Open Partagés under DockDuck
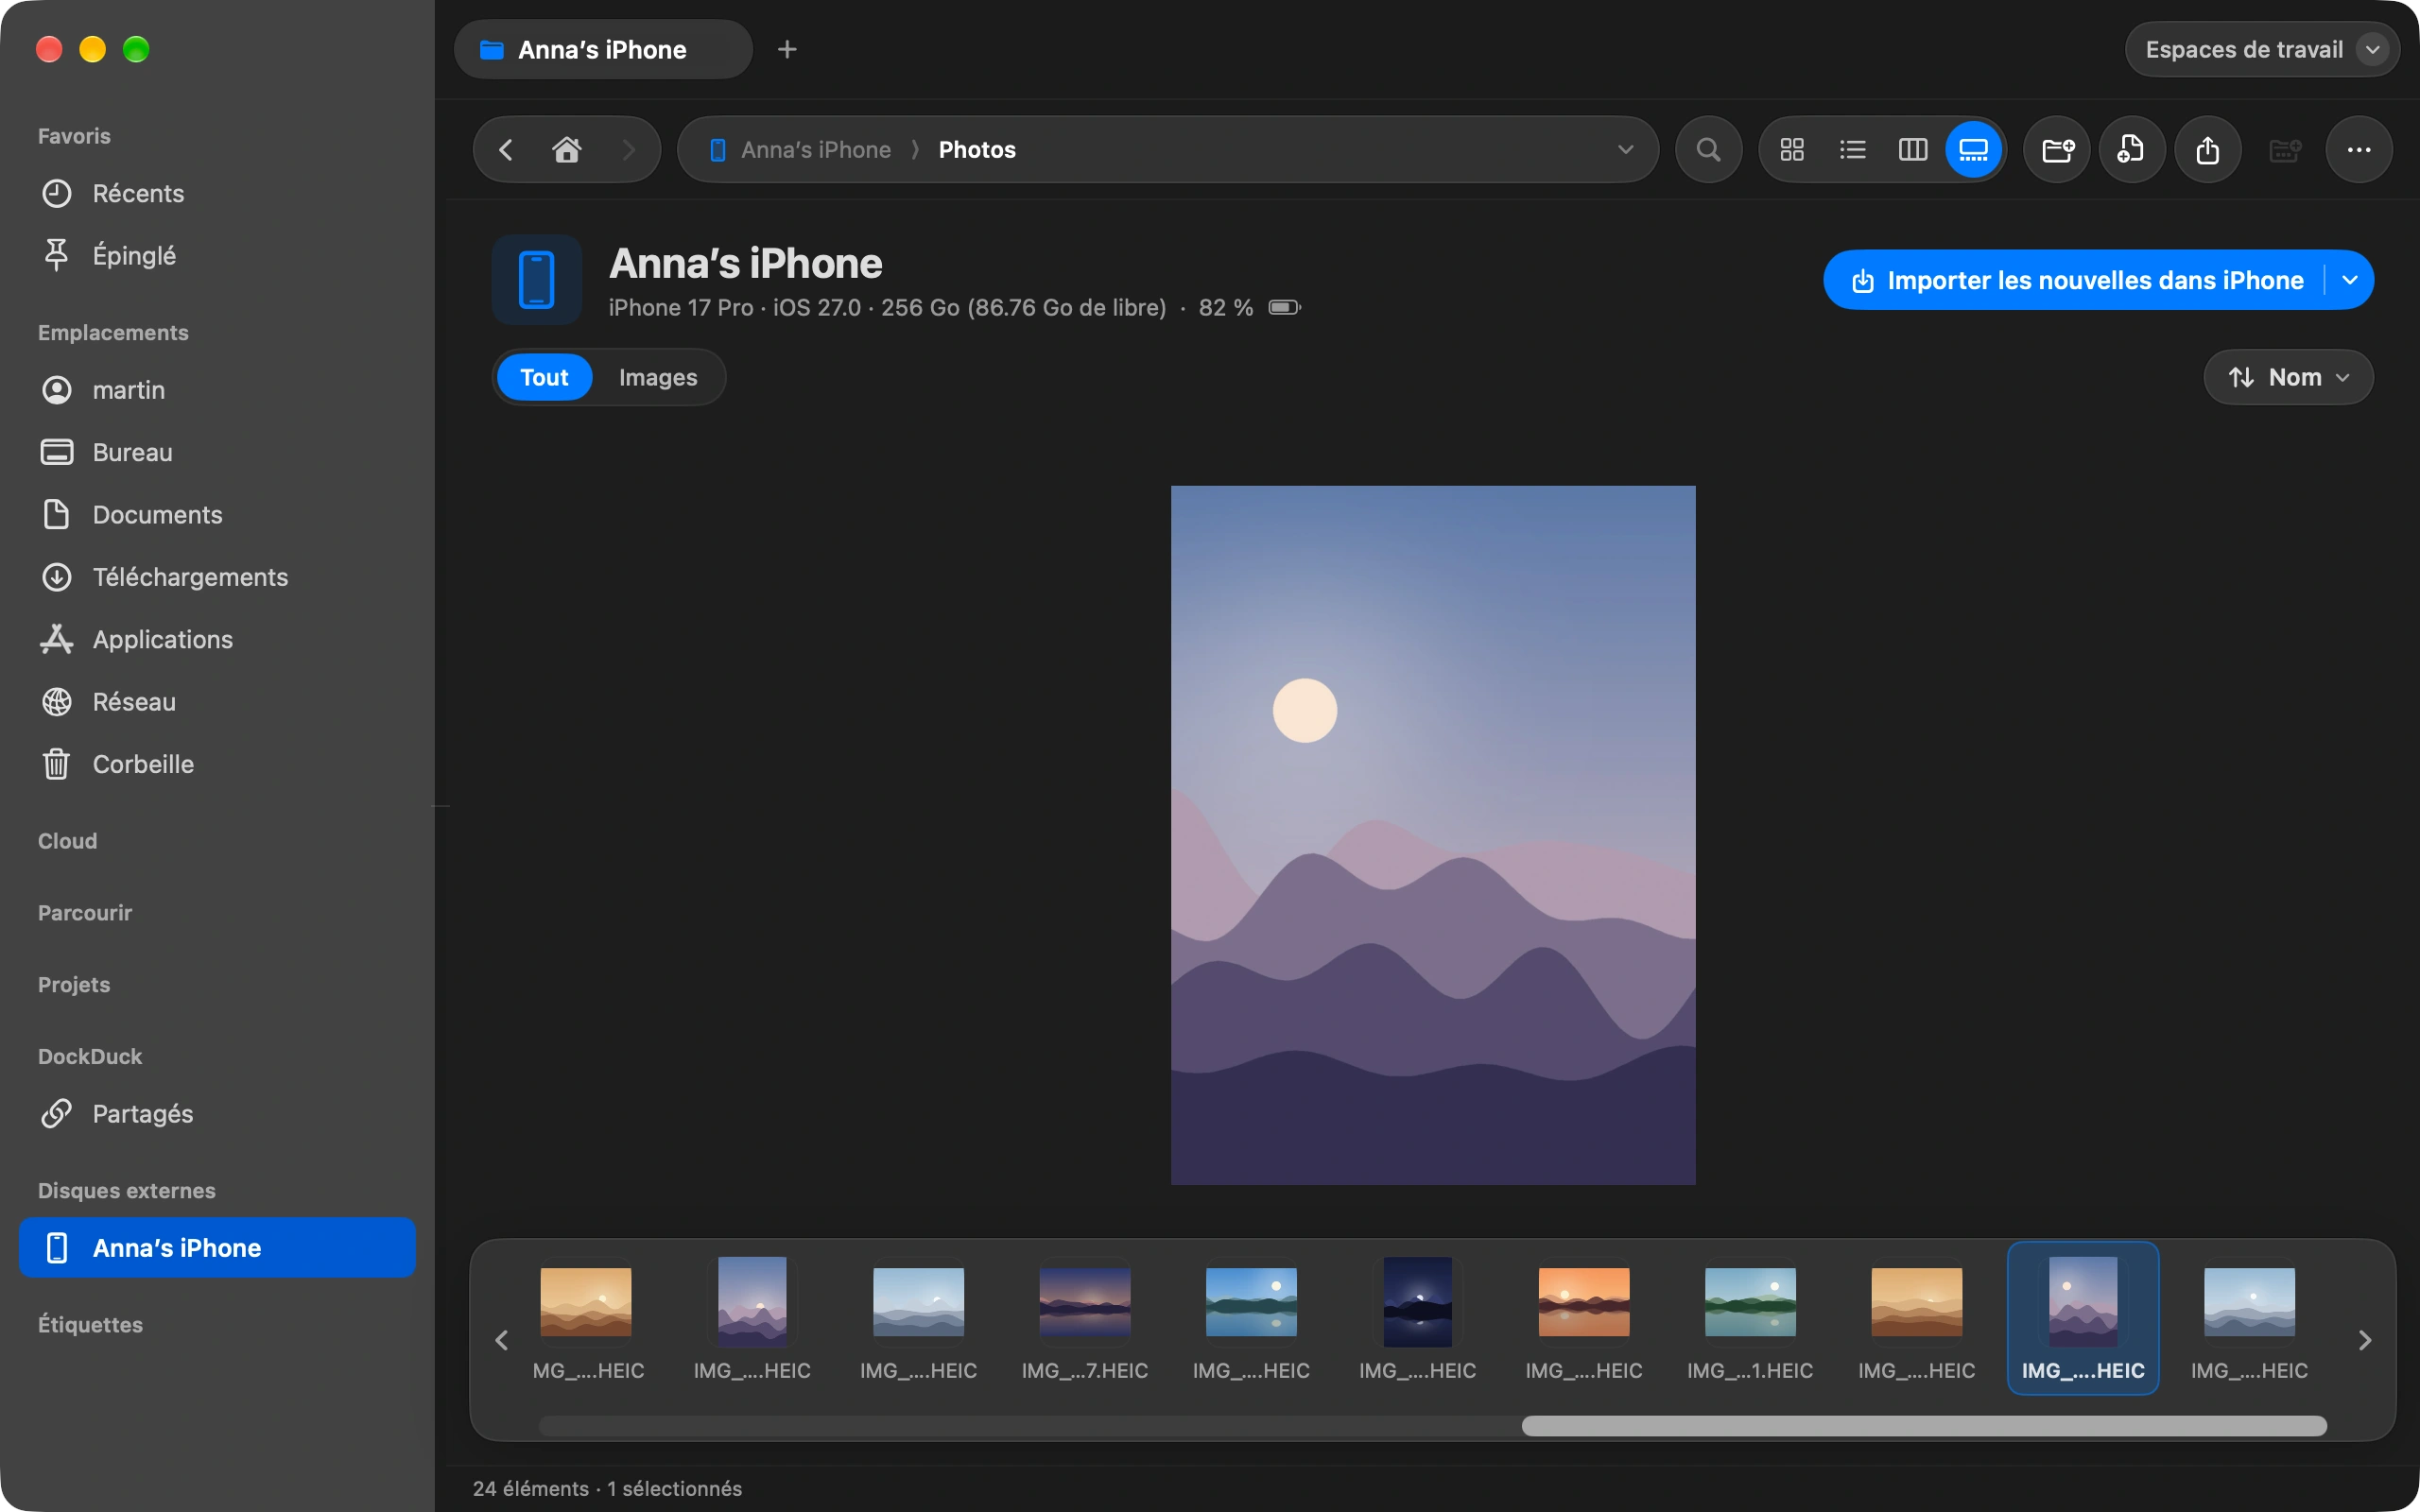2420x1512 pixels. click(217, 1114)
